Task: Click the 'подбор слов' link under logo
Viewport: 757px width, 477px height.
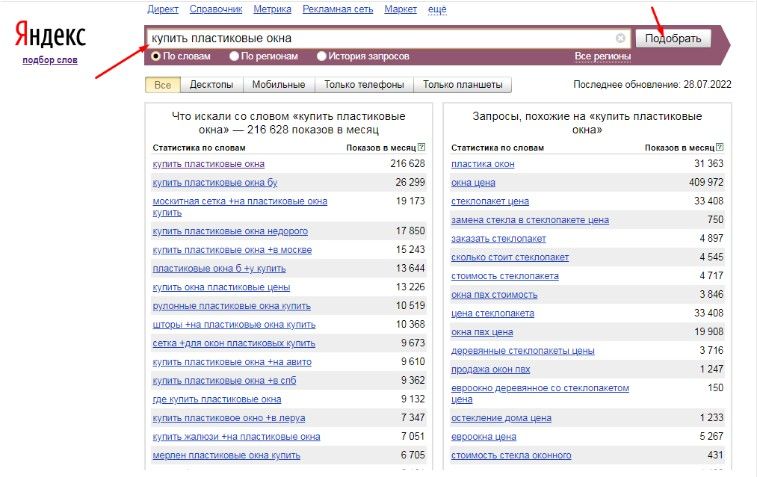Action: click(50, 60)
